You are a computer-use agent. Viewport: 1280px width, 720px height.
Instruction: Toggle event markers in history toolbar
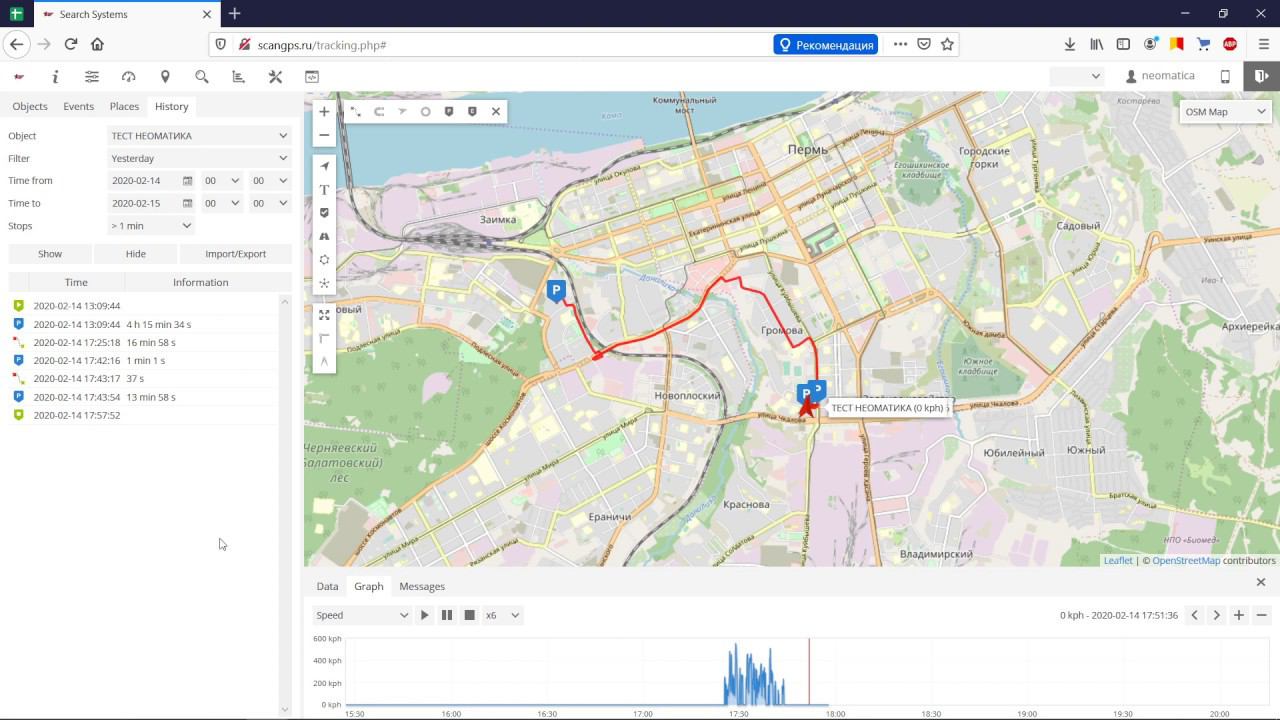pyautogui.click(x=472, y=112)
